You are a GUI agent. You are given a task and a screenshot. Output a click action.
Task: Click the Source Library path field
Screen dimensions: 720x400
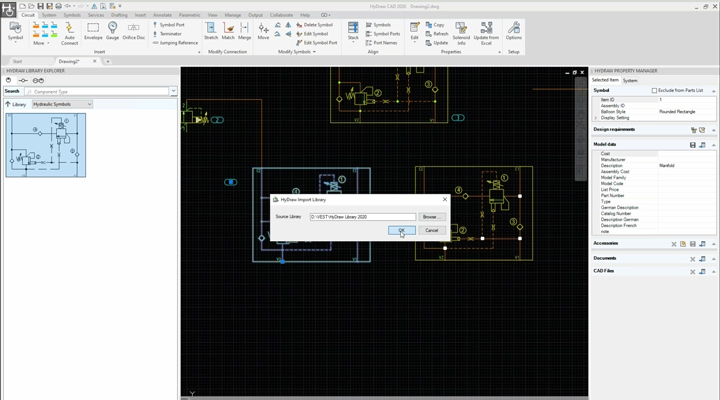tap(361, 216)
